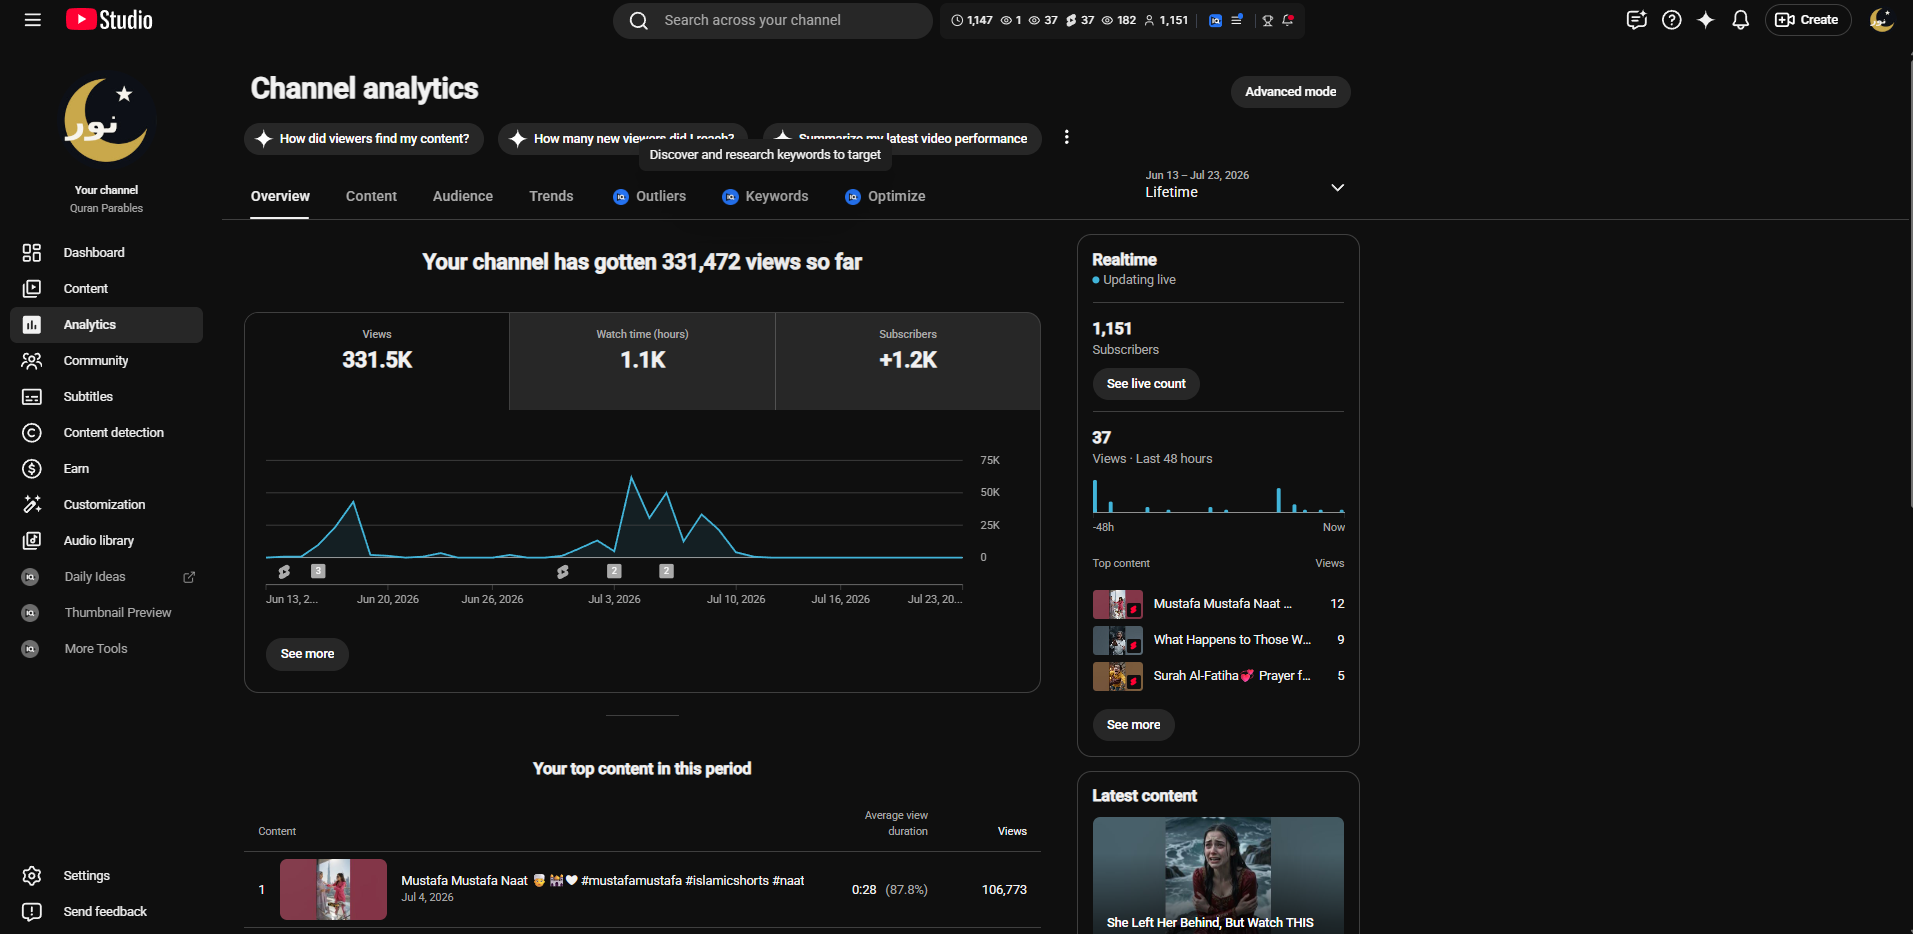Viewport: 1913px width, 934px height.
Task: Click the 1,151 subscribers stat in top bar
Action: [1166, 20]
